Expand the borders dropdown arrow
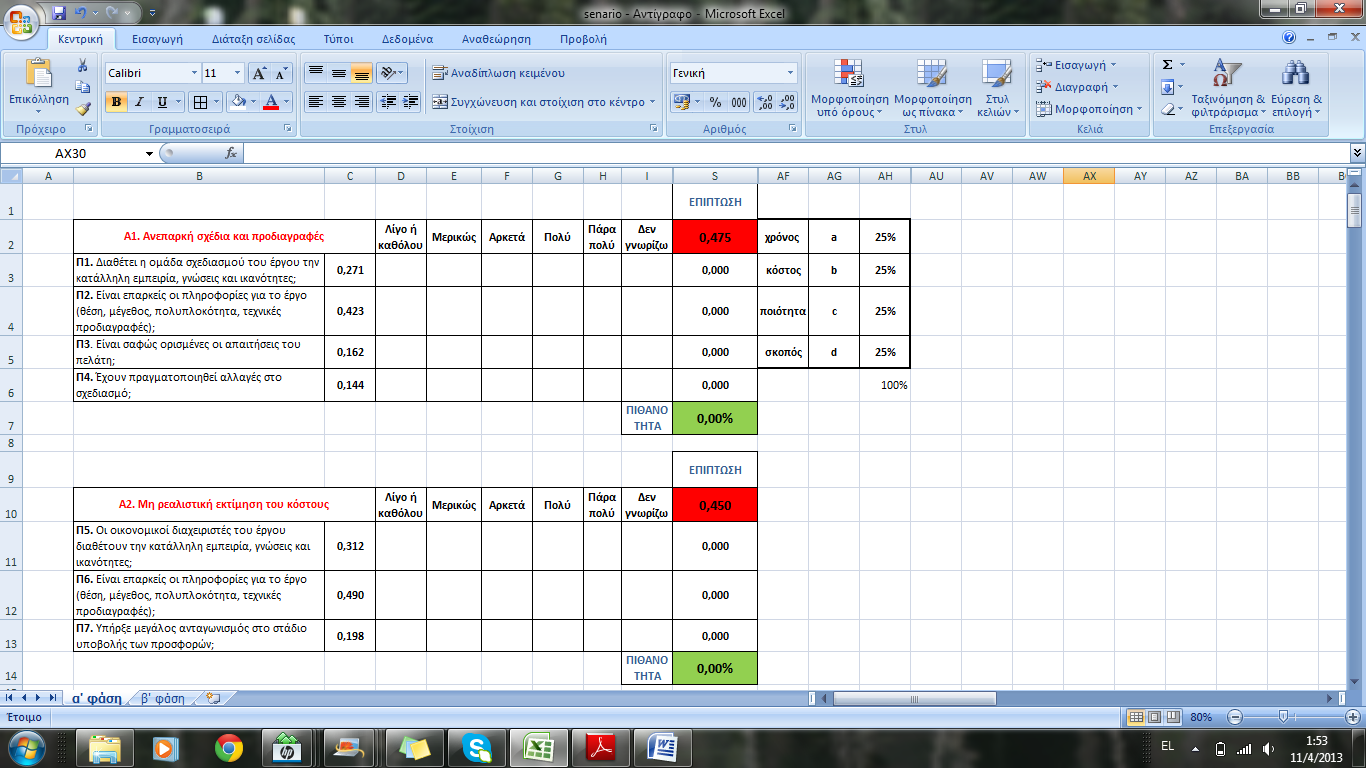This screenshot has height=768, width=1366. pos(217,102)
